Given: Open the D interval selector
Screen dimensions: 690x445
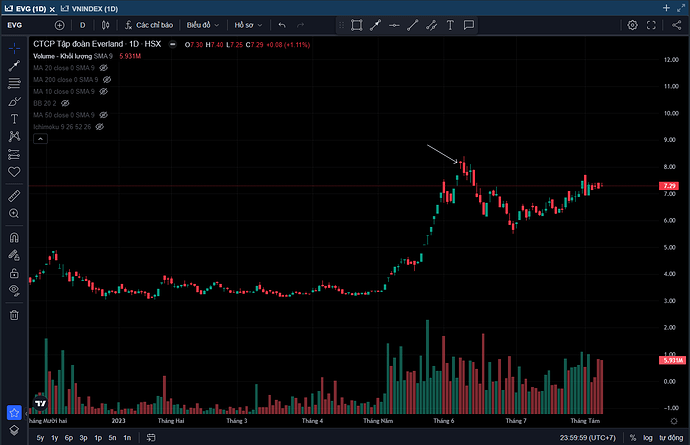Looking at the screenshot, I should click(82, 25).
